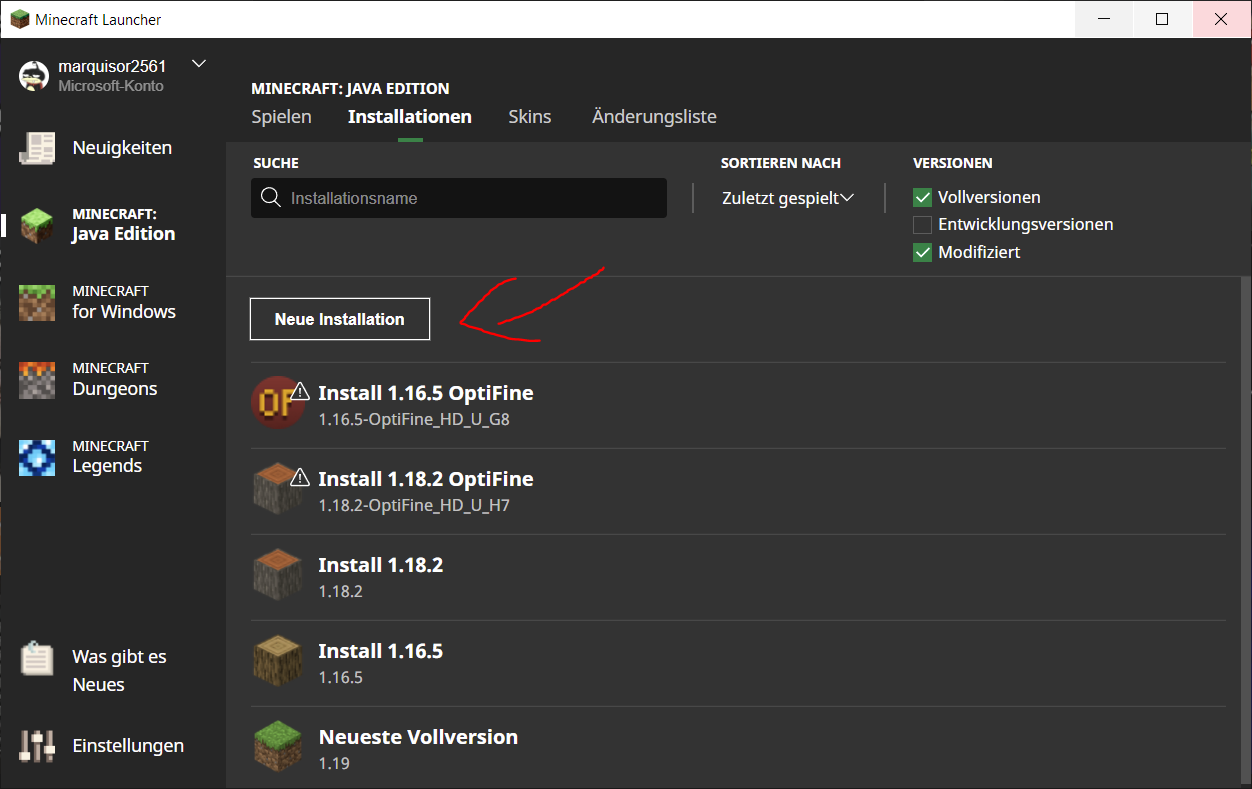The image size is (1252, 789).
Task: Click the warning triangle on Install 1.16.5 OptiFine
Action: point(299,391)
